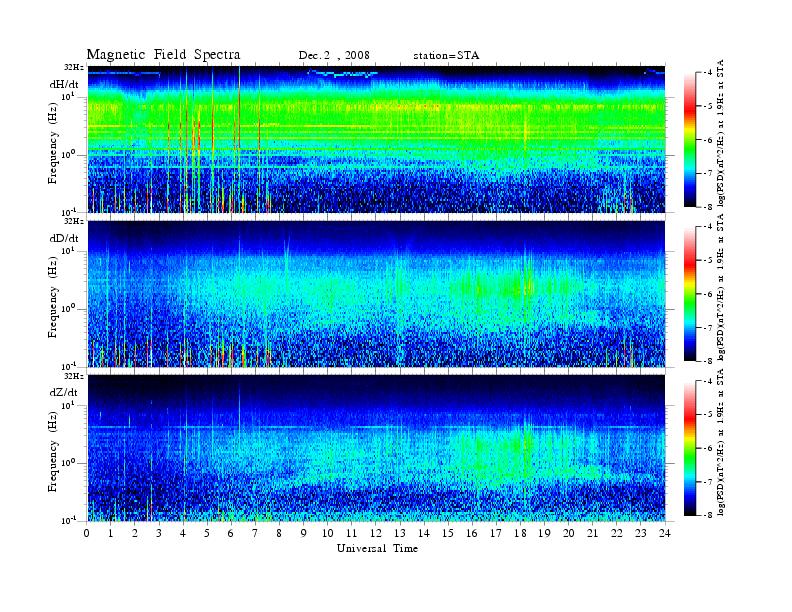Click hour tick label "11" on the time axis
The image size is (792, 612).
click(352, 533)
